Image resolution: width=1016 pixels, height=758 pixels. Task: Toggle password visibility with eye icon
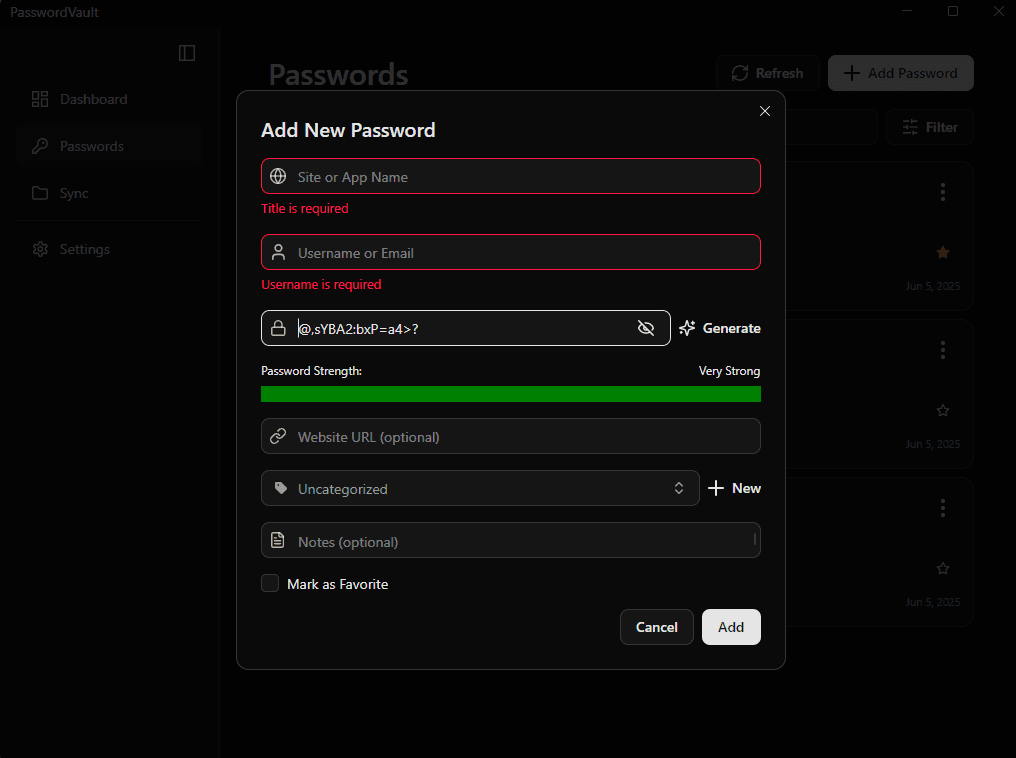point(646,328)
